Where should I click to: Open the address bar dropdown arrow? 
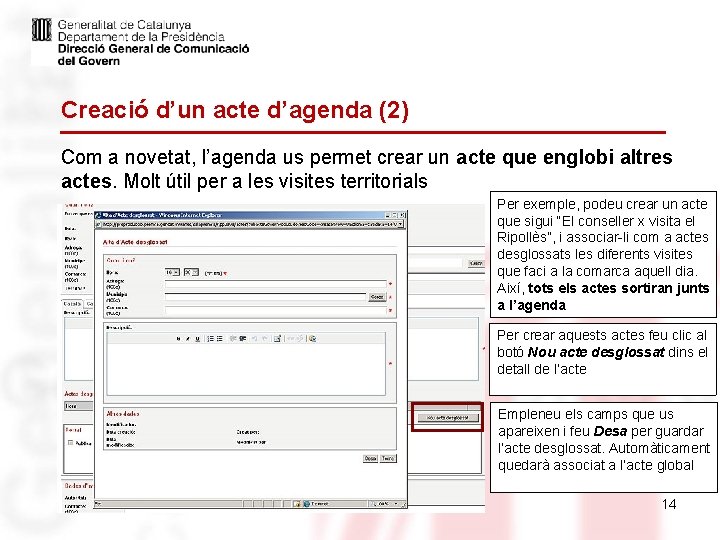(x=400, y=224)
